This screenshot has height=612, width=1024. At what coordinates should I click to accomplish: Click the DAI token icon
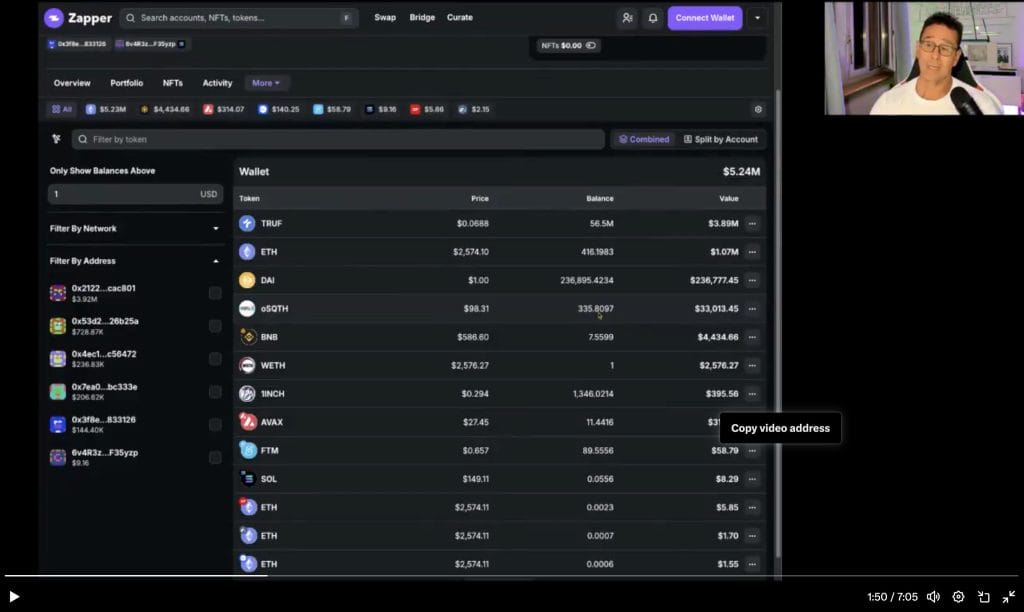[x=247, y=280]
